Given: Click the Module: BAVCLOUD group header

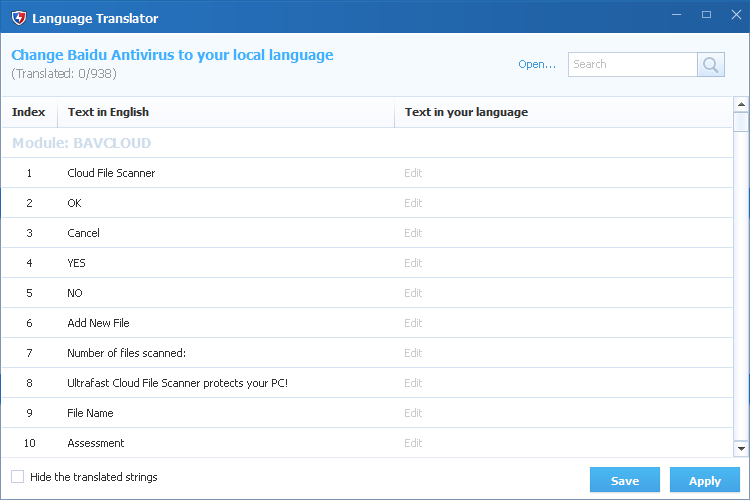Looking at the screenshot, I should coord(81,143).
